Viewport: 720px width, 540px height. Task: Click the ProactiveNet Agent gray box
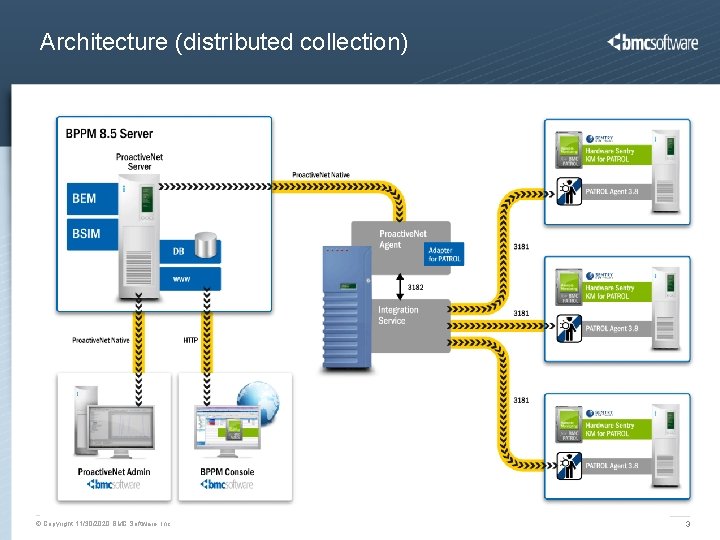point(400,248)
